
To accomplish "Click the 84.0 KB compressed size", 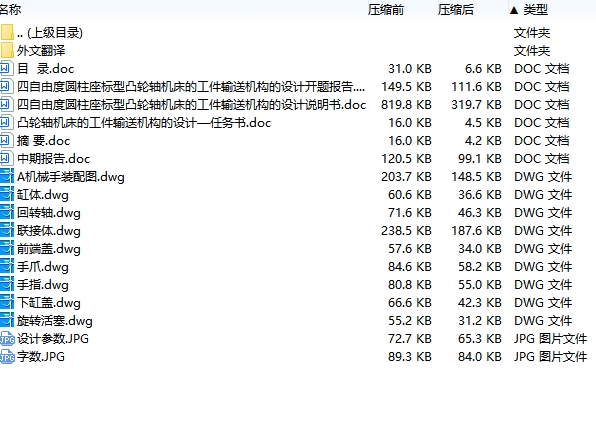I will [x=480, y=357].
